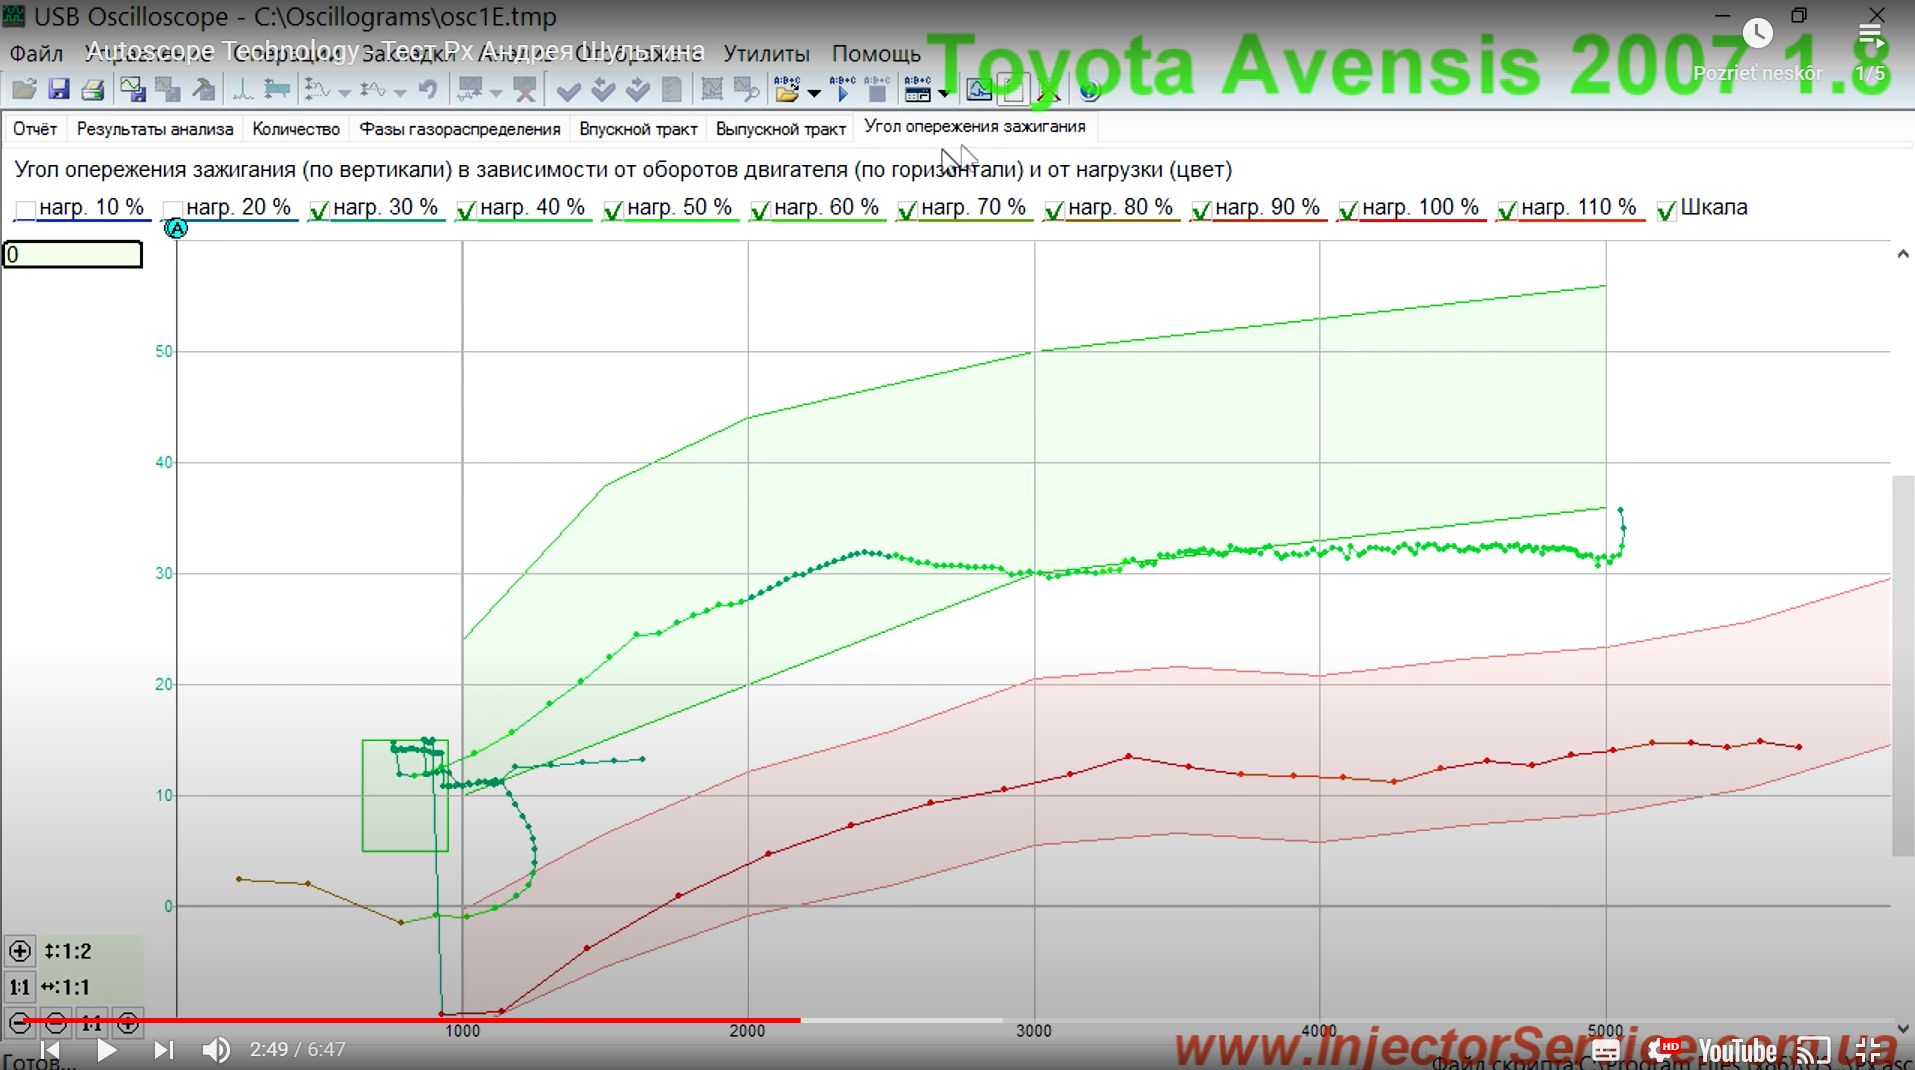Click the YouTube logo link
The width and height of the screenshot is (1915, 1070).
tap(1737, 1050)
